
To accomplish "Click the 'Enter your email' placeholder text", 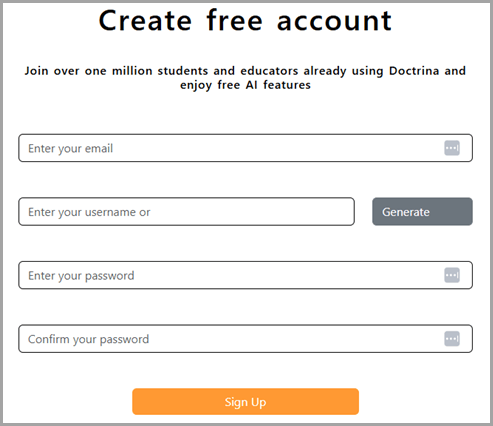I will point(70,148).
